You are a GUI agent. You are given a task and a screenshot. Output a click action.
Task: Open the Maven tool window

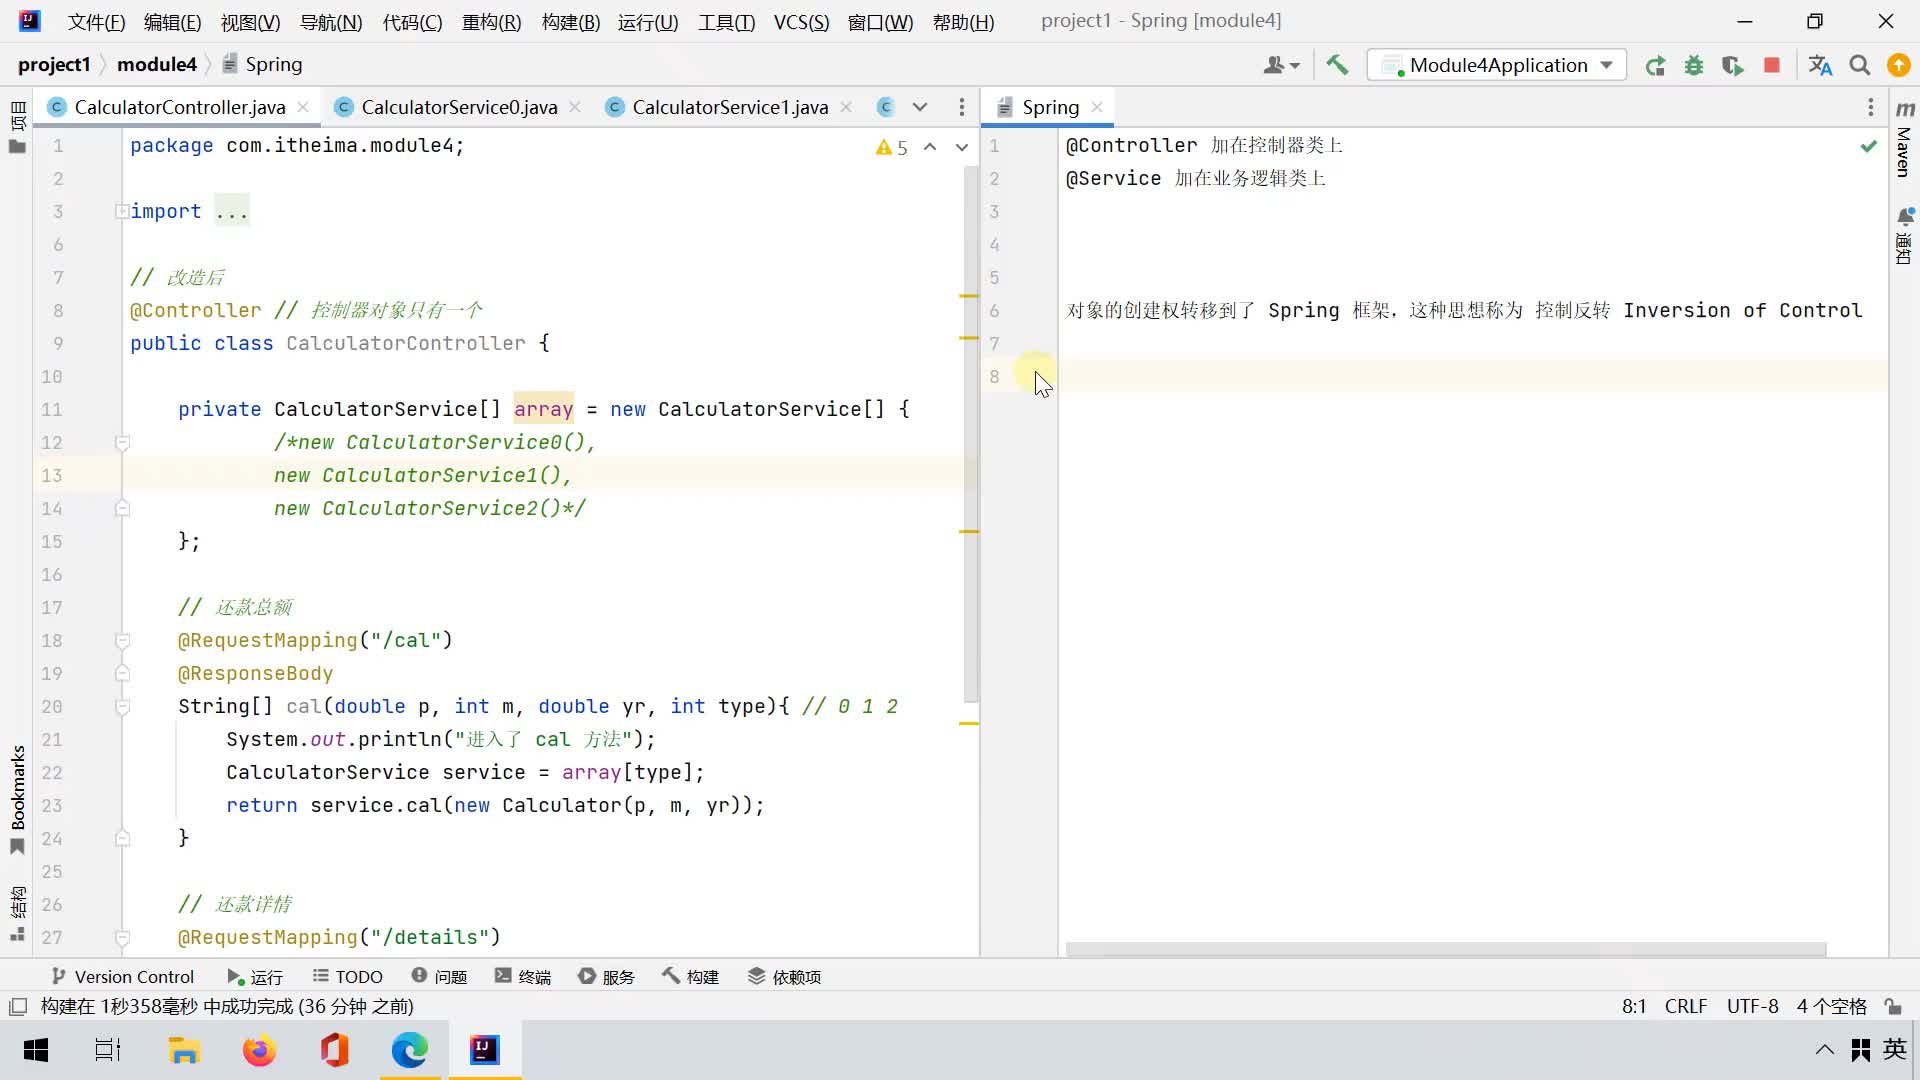tap(1904, 140)
